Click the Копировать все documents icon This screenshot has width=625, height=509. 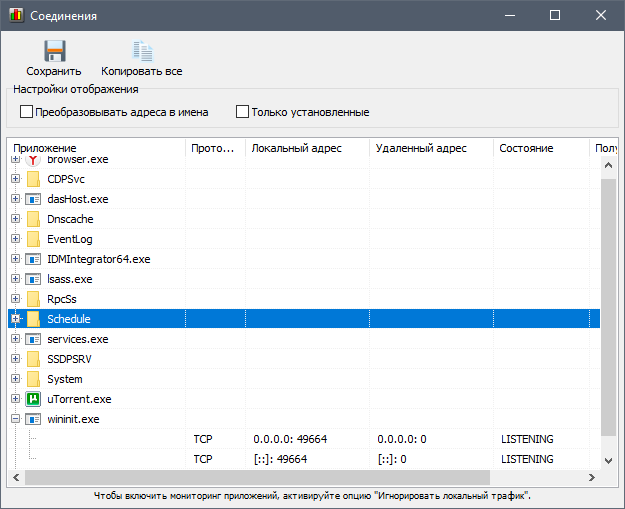pyautogui.click(x=143, y=51)
